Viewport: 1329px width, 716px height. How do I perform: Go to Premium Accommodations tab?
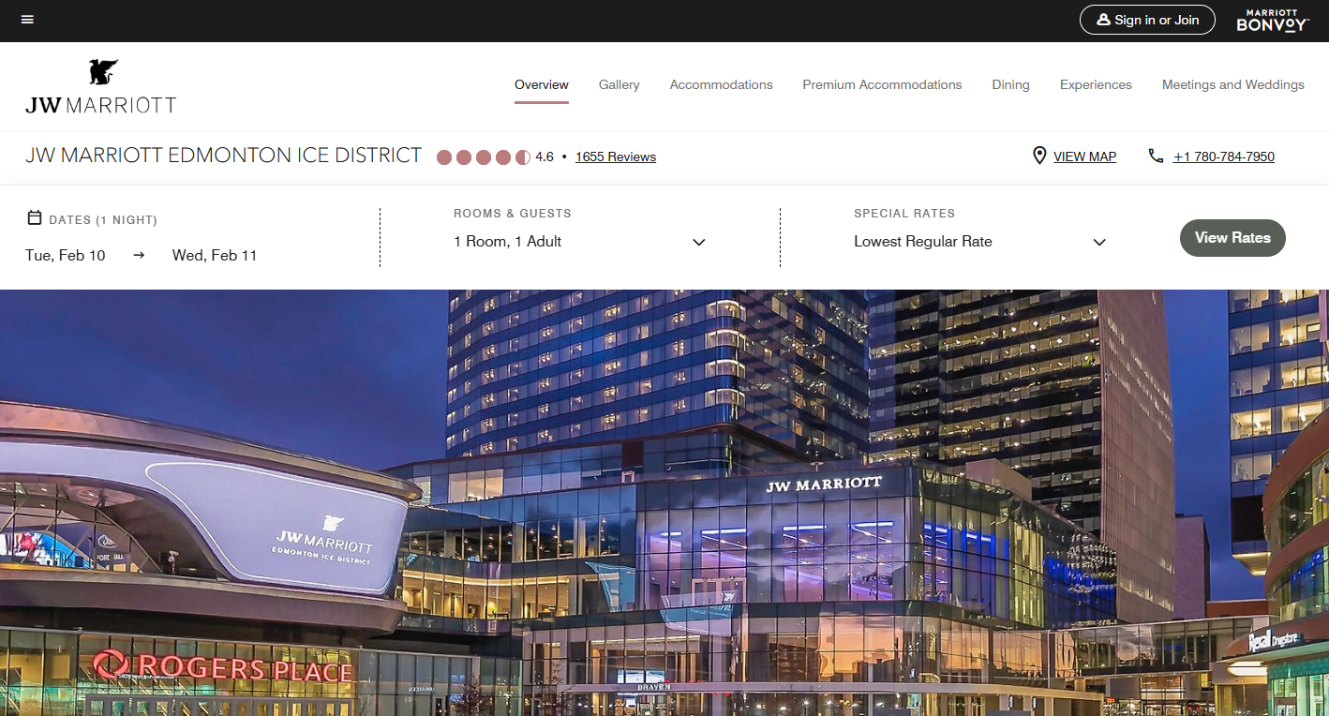[x=881, y=85]
